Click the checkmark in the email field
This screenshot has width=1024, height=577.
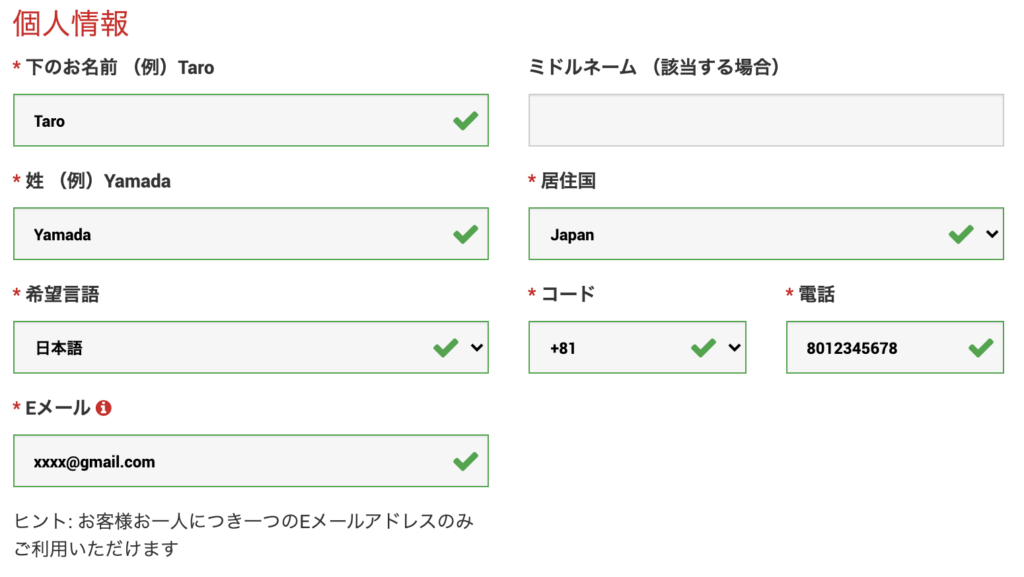(x=464, y=460)
